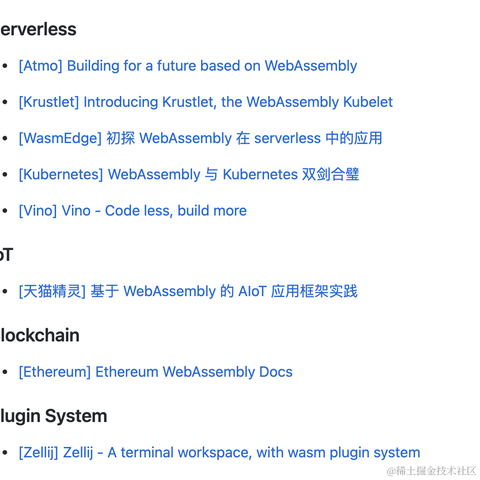
Task: Click the Blockchain section heading
Action: tap(40, 335)
